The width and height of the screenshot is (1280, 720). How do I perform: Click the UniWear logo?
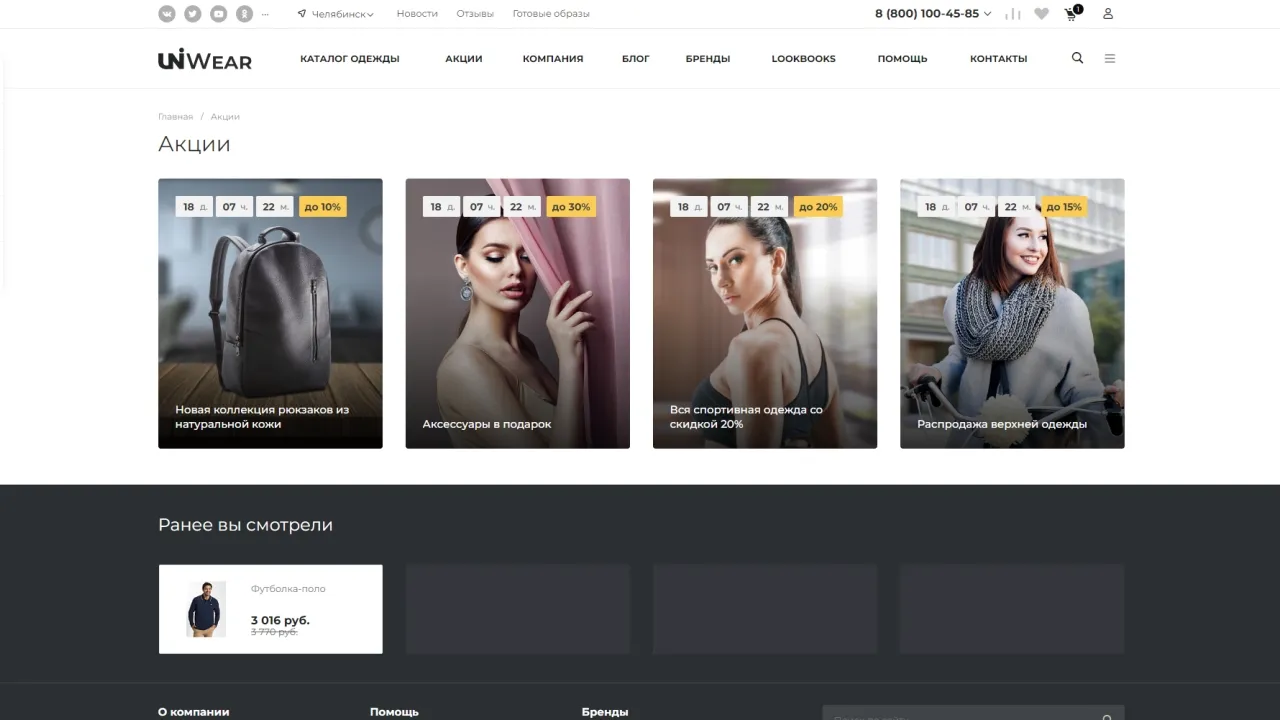point(205,59)
